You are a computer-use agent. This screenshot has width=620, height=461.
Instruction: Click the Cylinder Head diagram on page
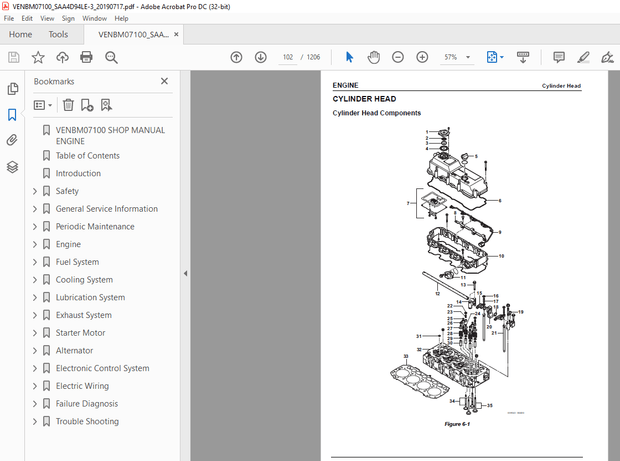(457, 271)
